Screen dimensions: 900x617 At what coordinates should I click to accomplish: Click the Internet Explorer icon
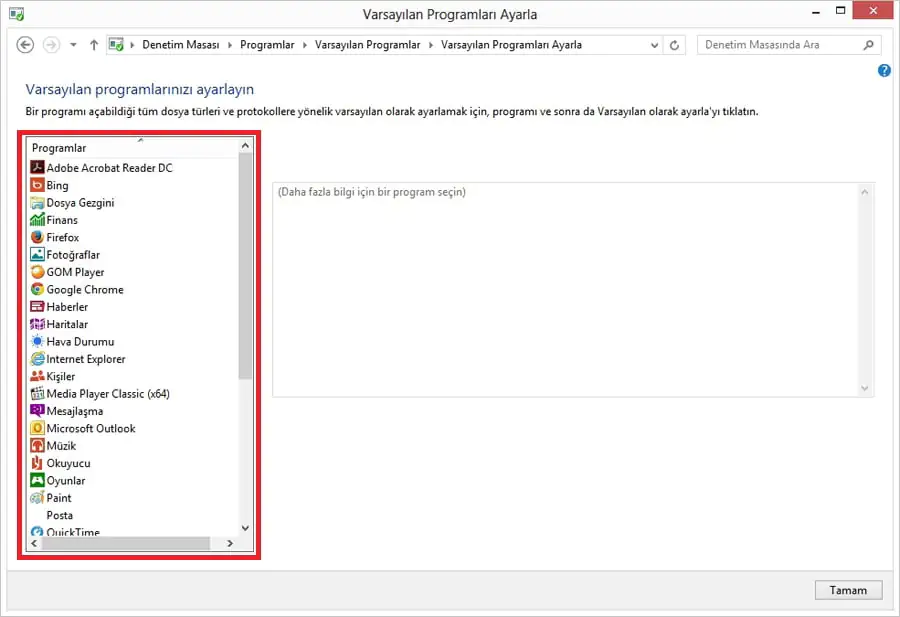[x=37, y=359]
